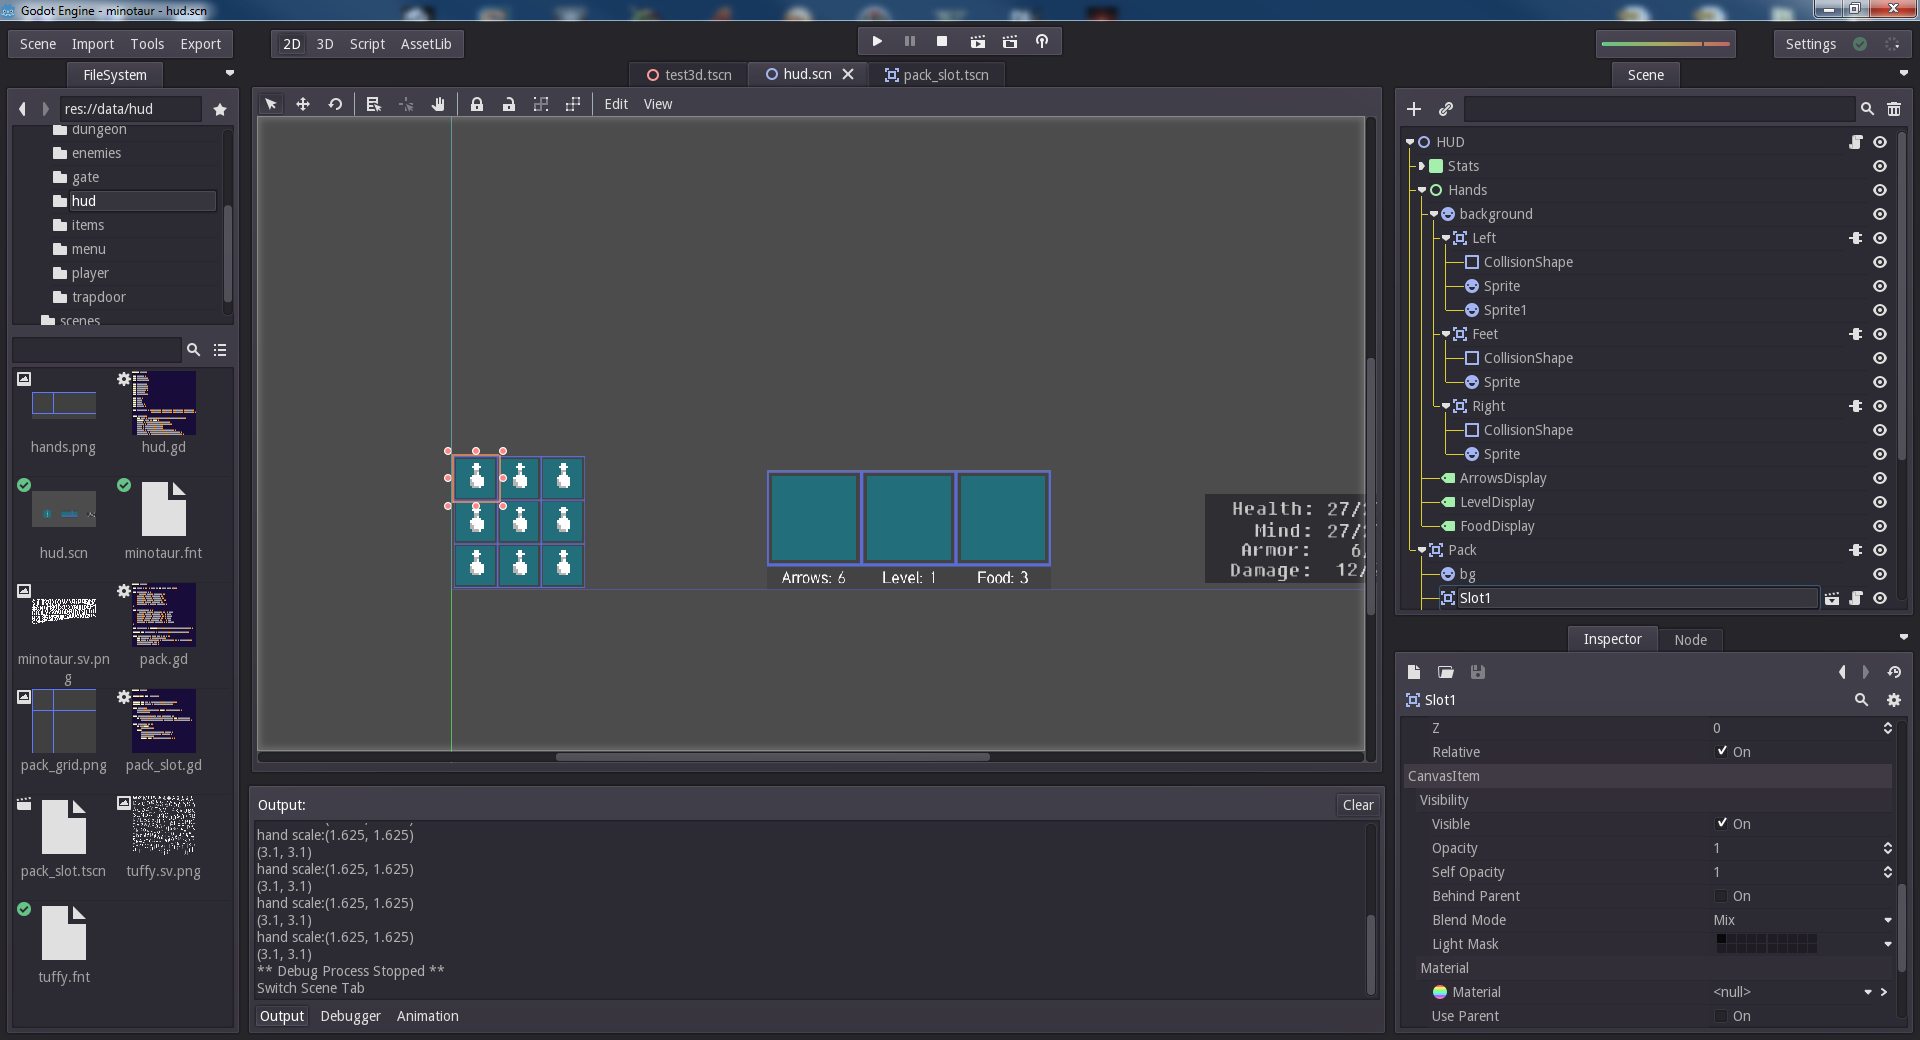Open the Tools menu
The width and height of the screenshot is (1920, 1040).
[146, 44]
